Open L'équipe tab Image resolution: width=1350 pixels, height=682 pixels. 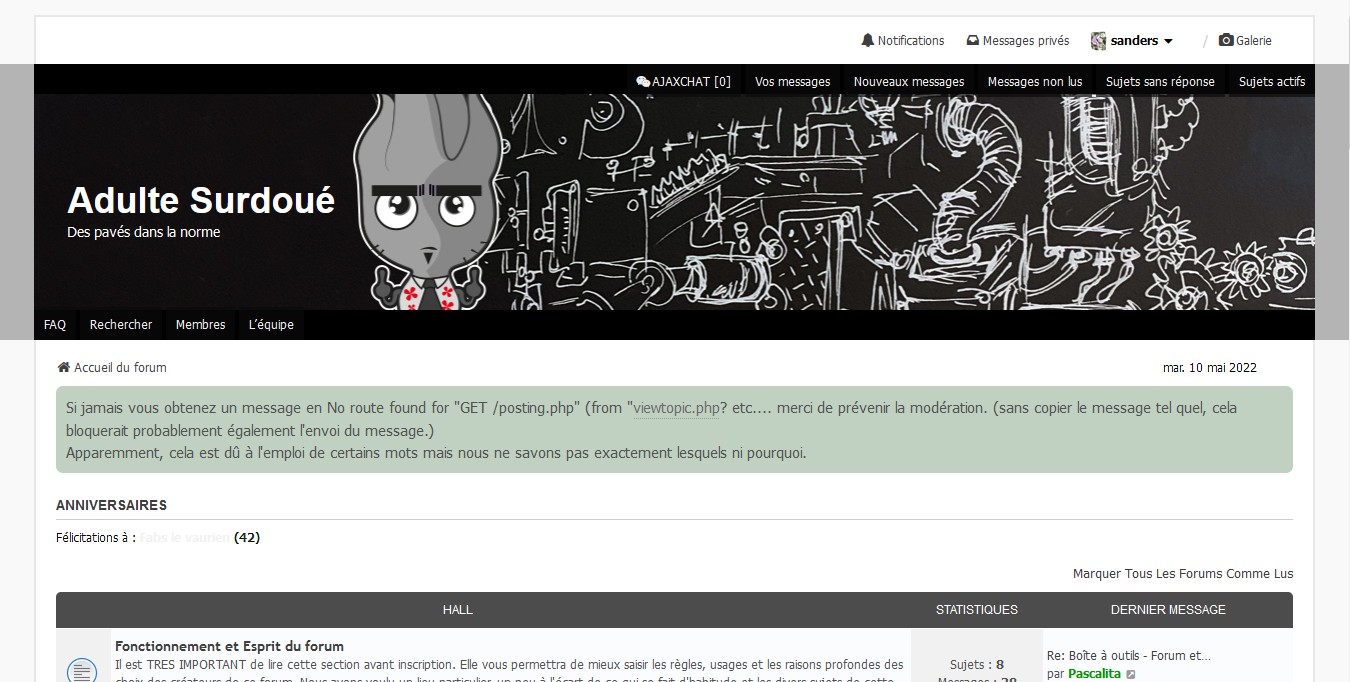271,325
